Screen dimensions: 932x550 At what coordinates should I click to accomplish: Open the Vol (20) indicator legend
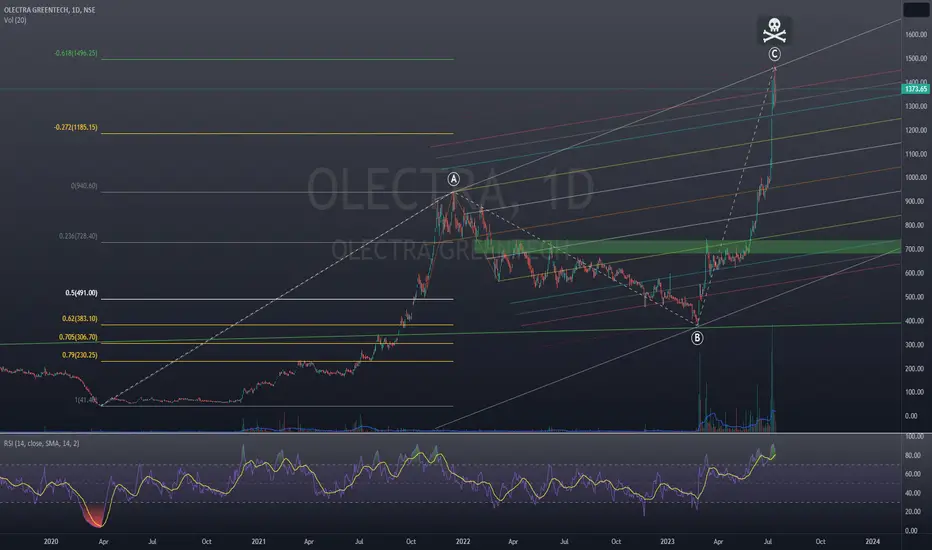point(15,20)
